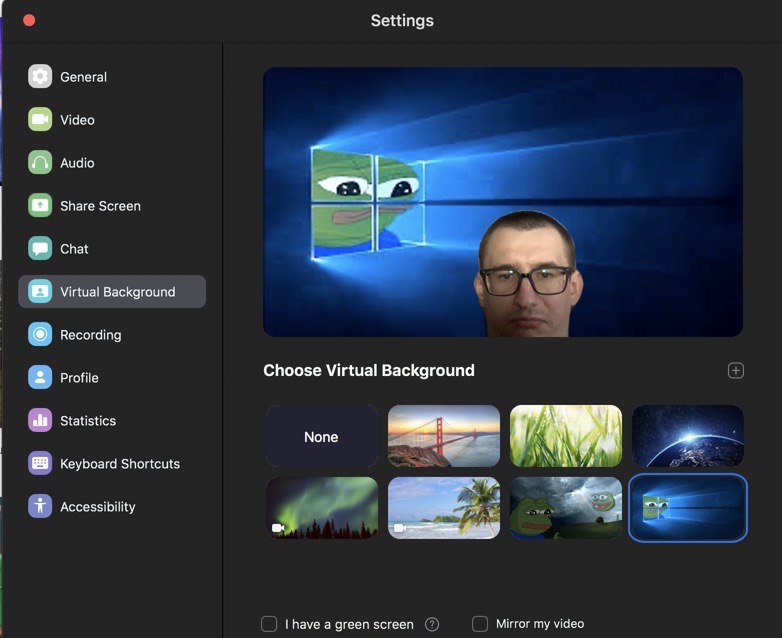Screen dimensions: 782x638
Task: Open the green screen help icon
Action: tap(432, 624)
